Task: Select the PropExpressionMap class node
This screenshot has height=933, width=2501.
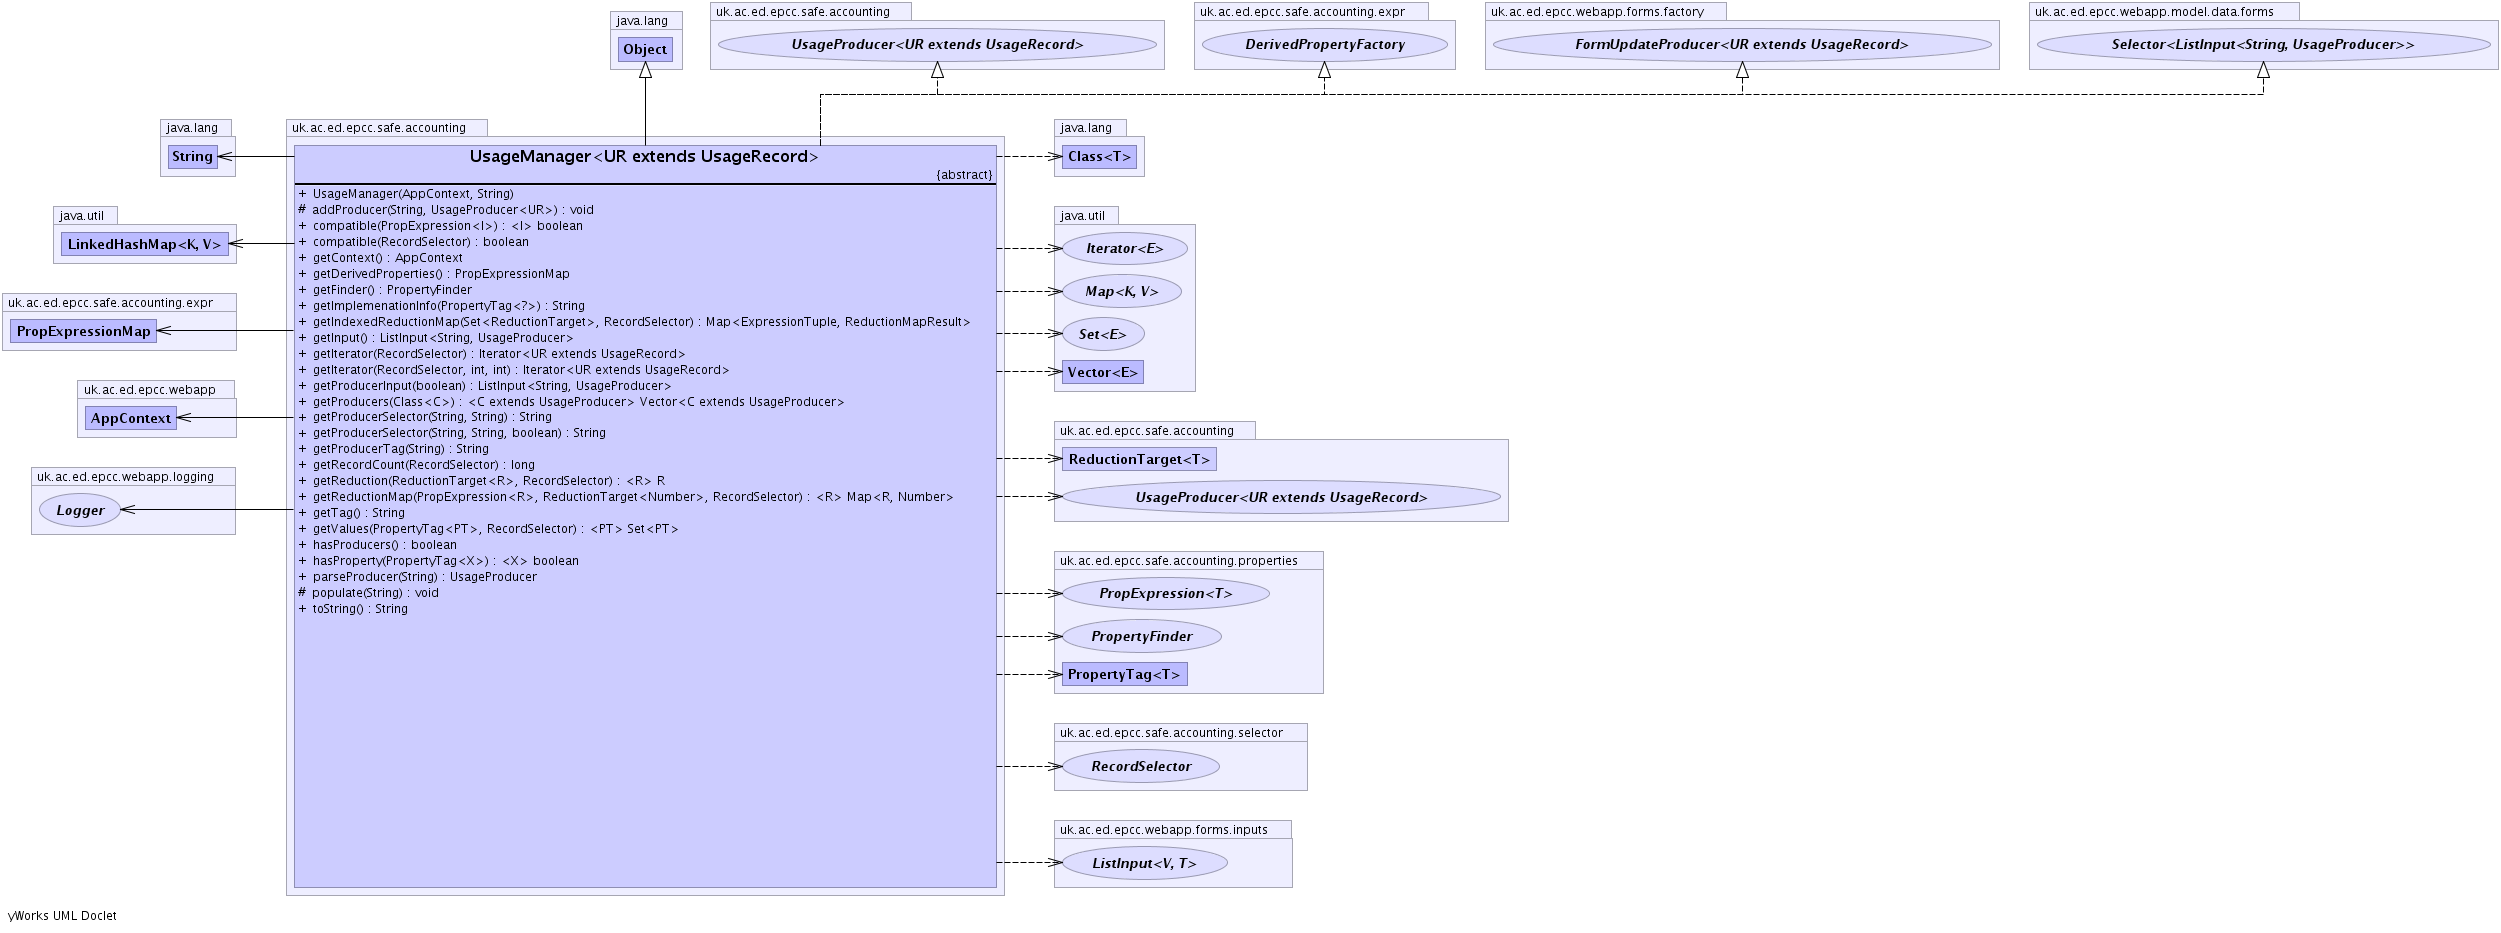Action: pos(83,331)
